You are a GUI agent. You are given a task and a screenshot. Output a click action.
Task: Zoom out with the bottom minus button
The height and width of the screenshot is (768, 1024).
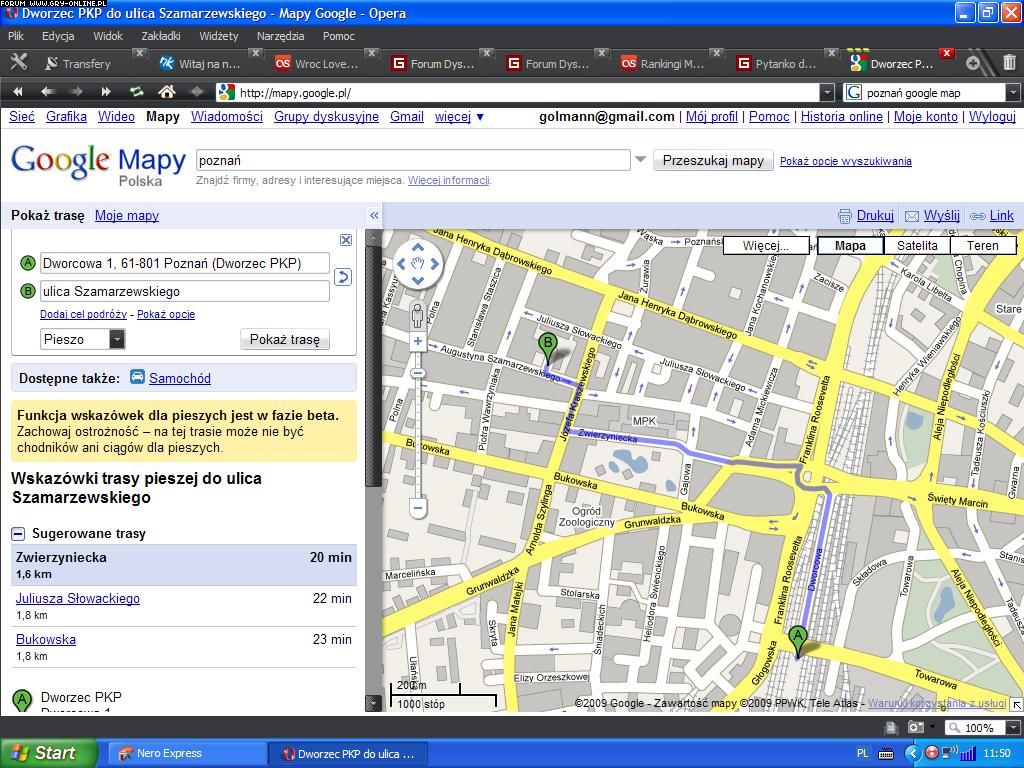click(418, 507)
